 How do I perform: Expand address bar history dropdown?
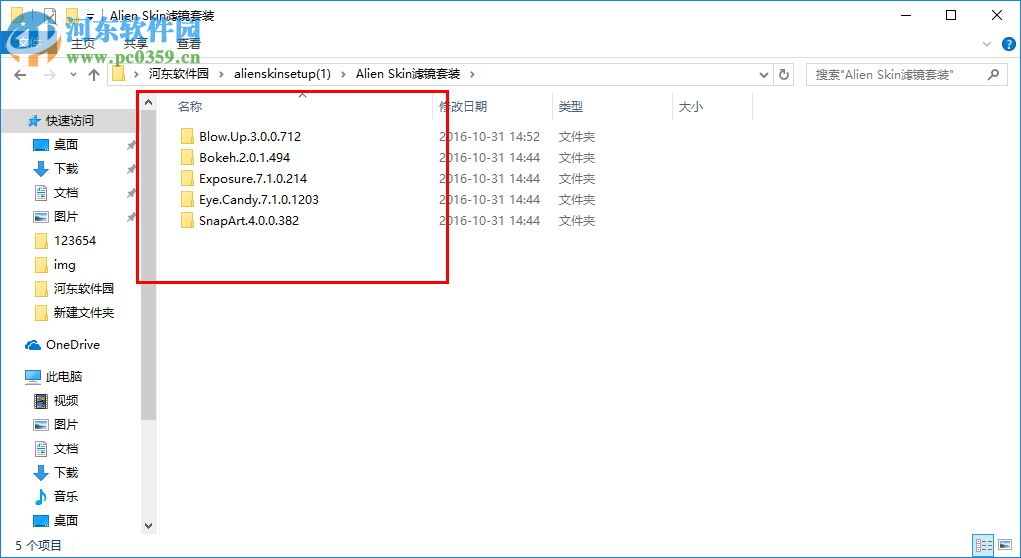[764, 74]
